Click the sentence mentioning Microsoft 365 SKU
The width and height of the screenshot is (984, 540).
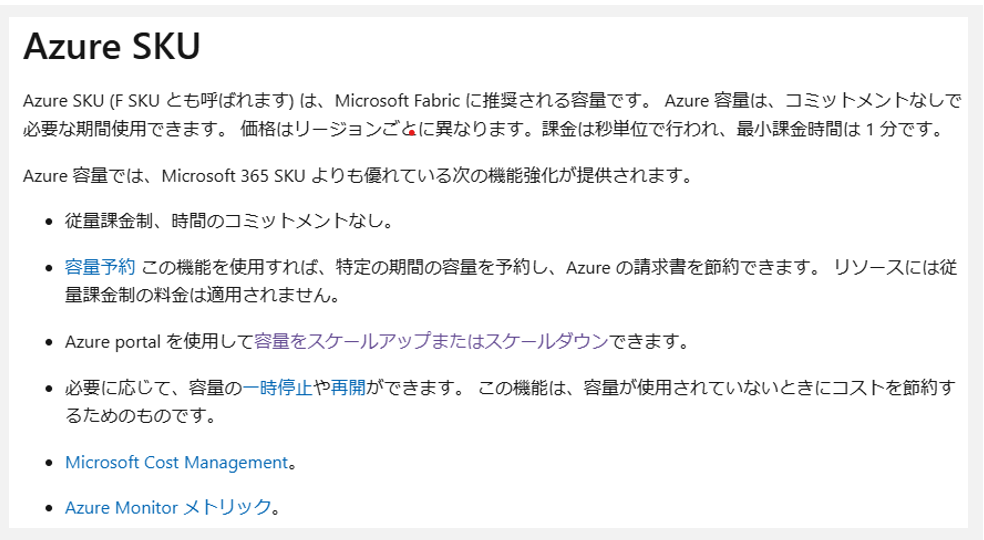(x=357, y=175)
